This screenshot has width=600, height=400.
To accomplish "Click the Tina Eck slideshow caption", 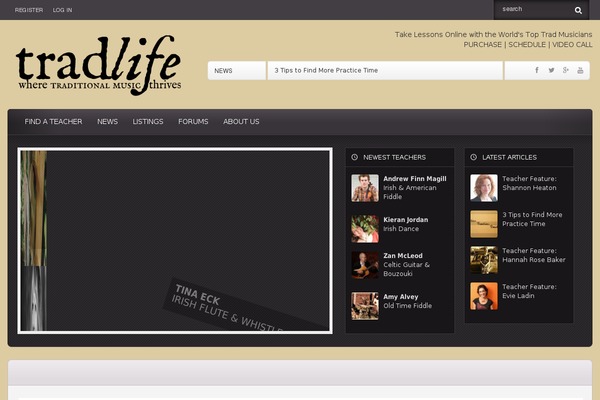I will 230,306.
